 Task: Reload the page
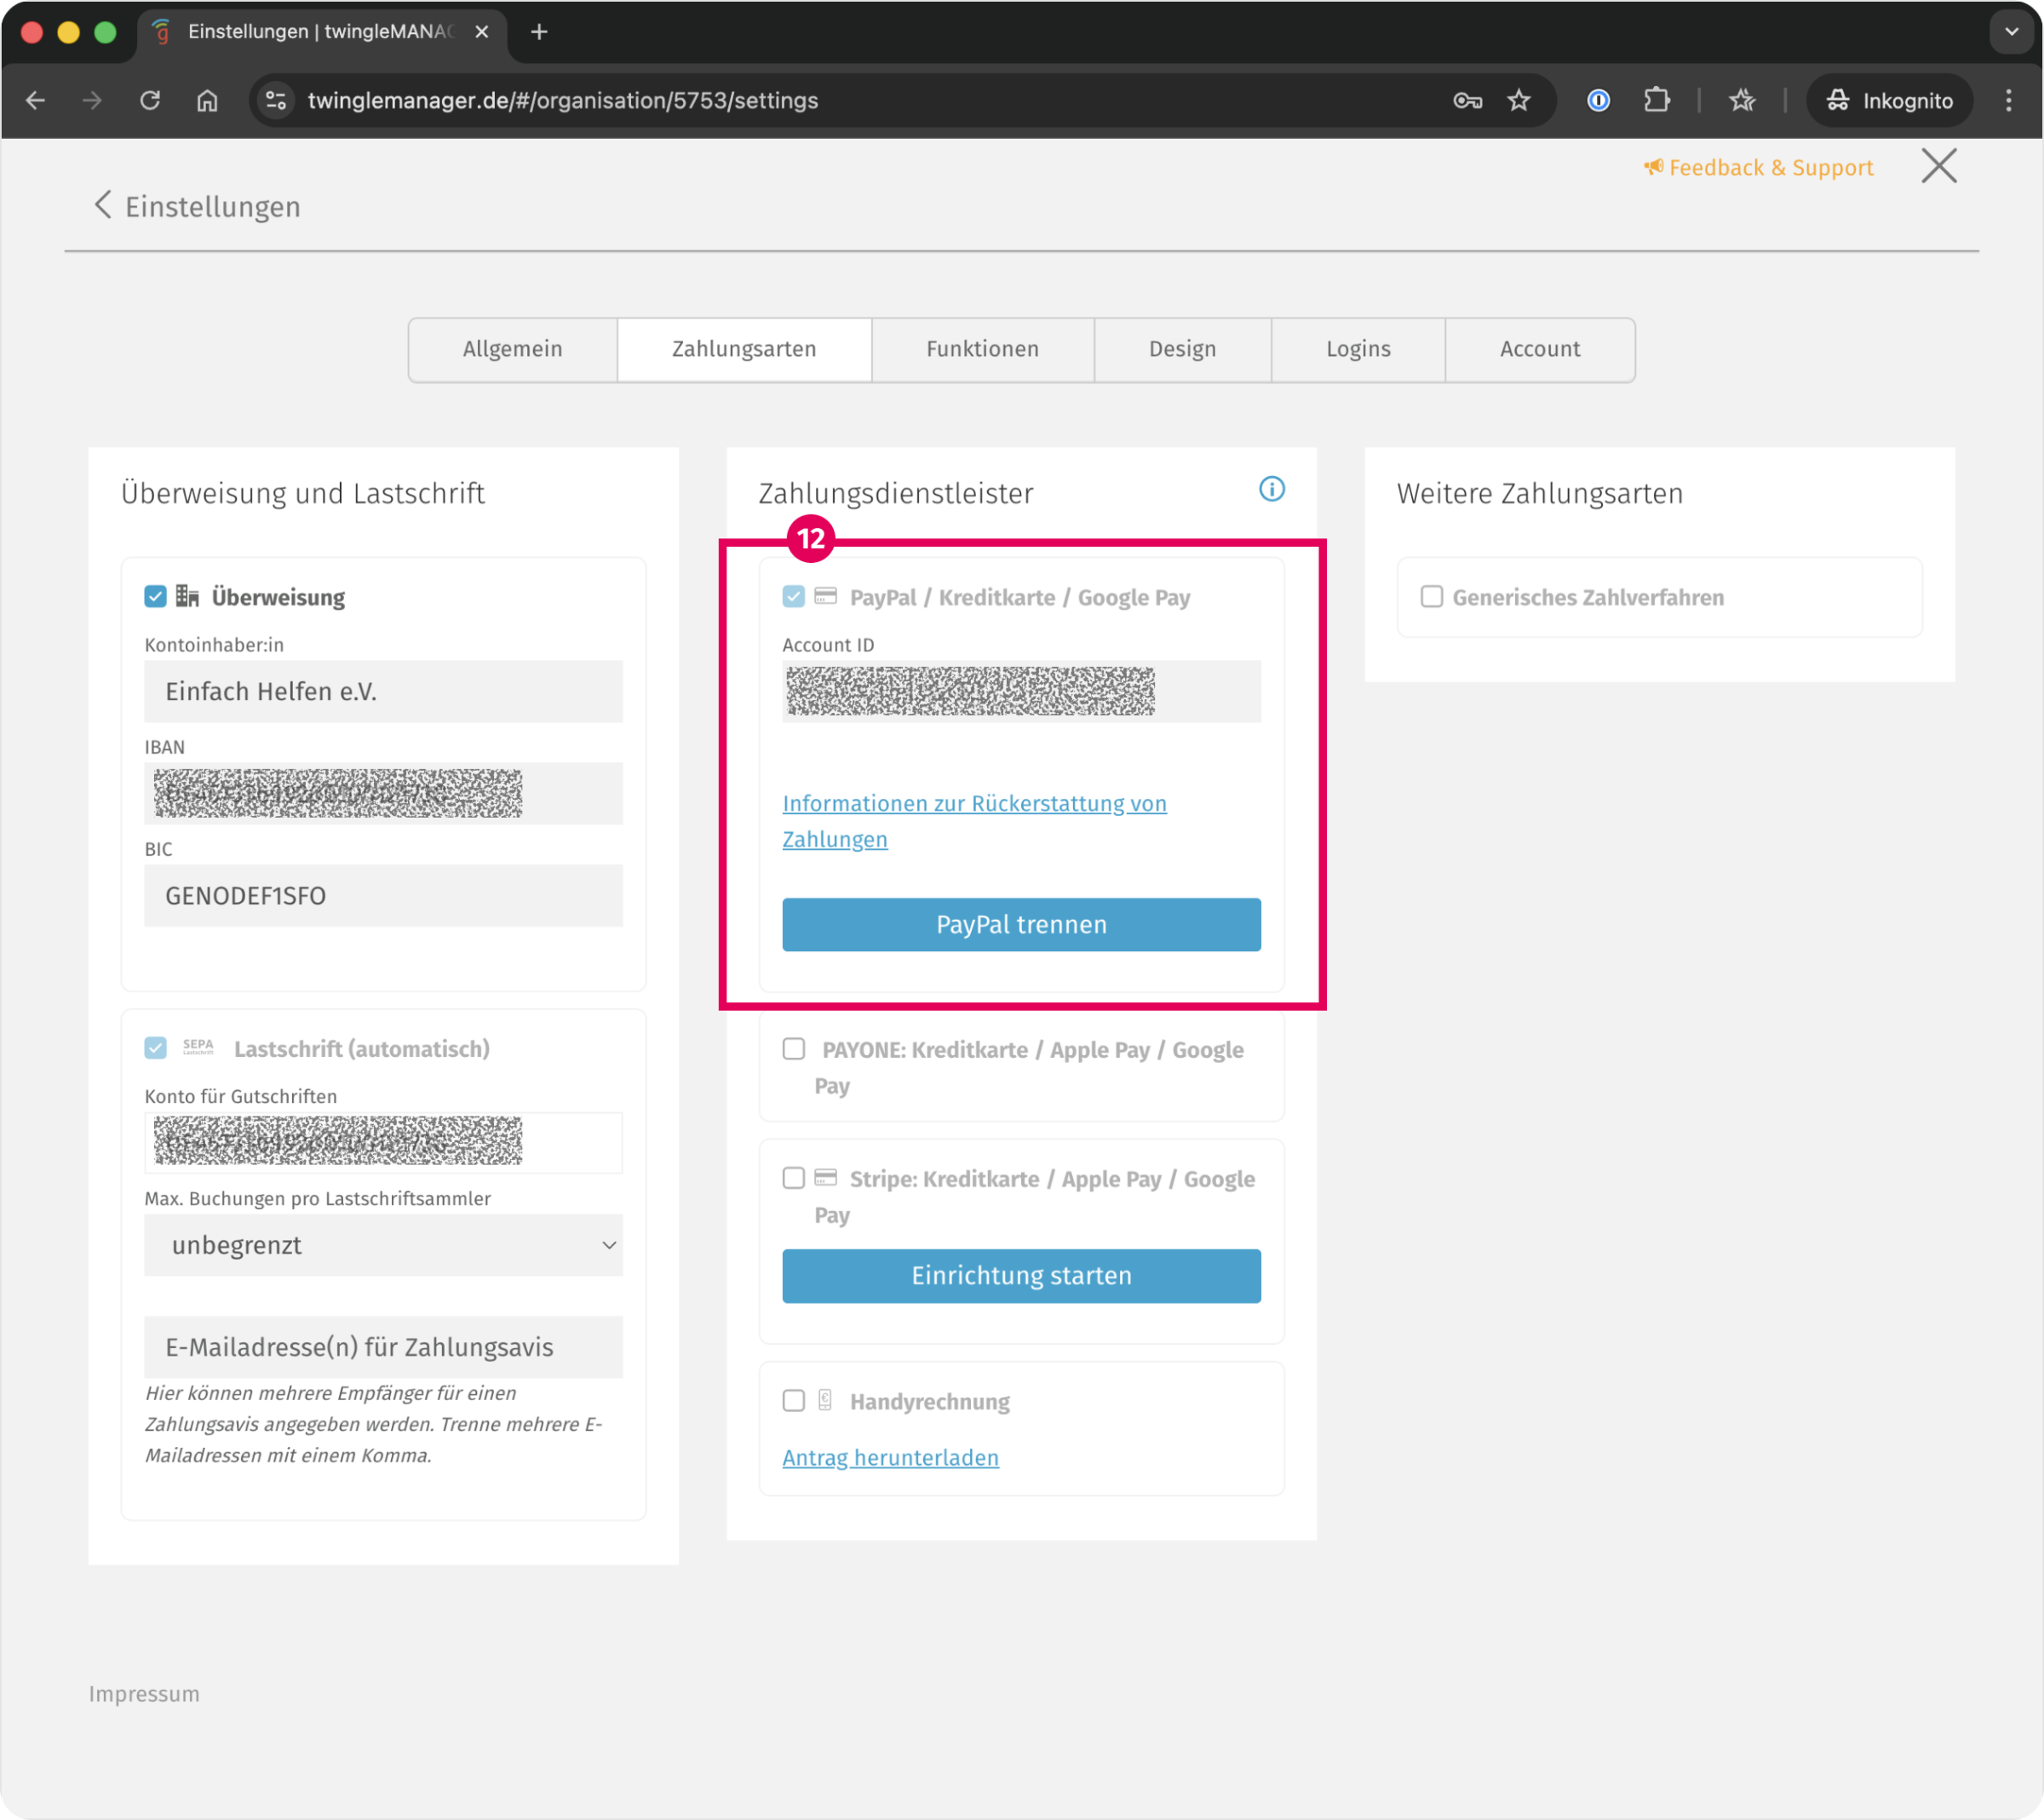pyautogui.click(x=150, y=100)
